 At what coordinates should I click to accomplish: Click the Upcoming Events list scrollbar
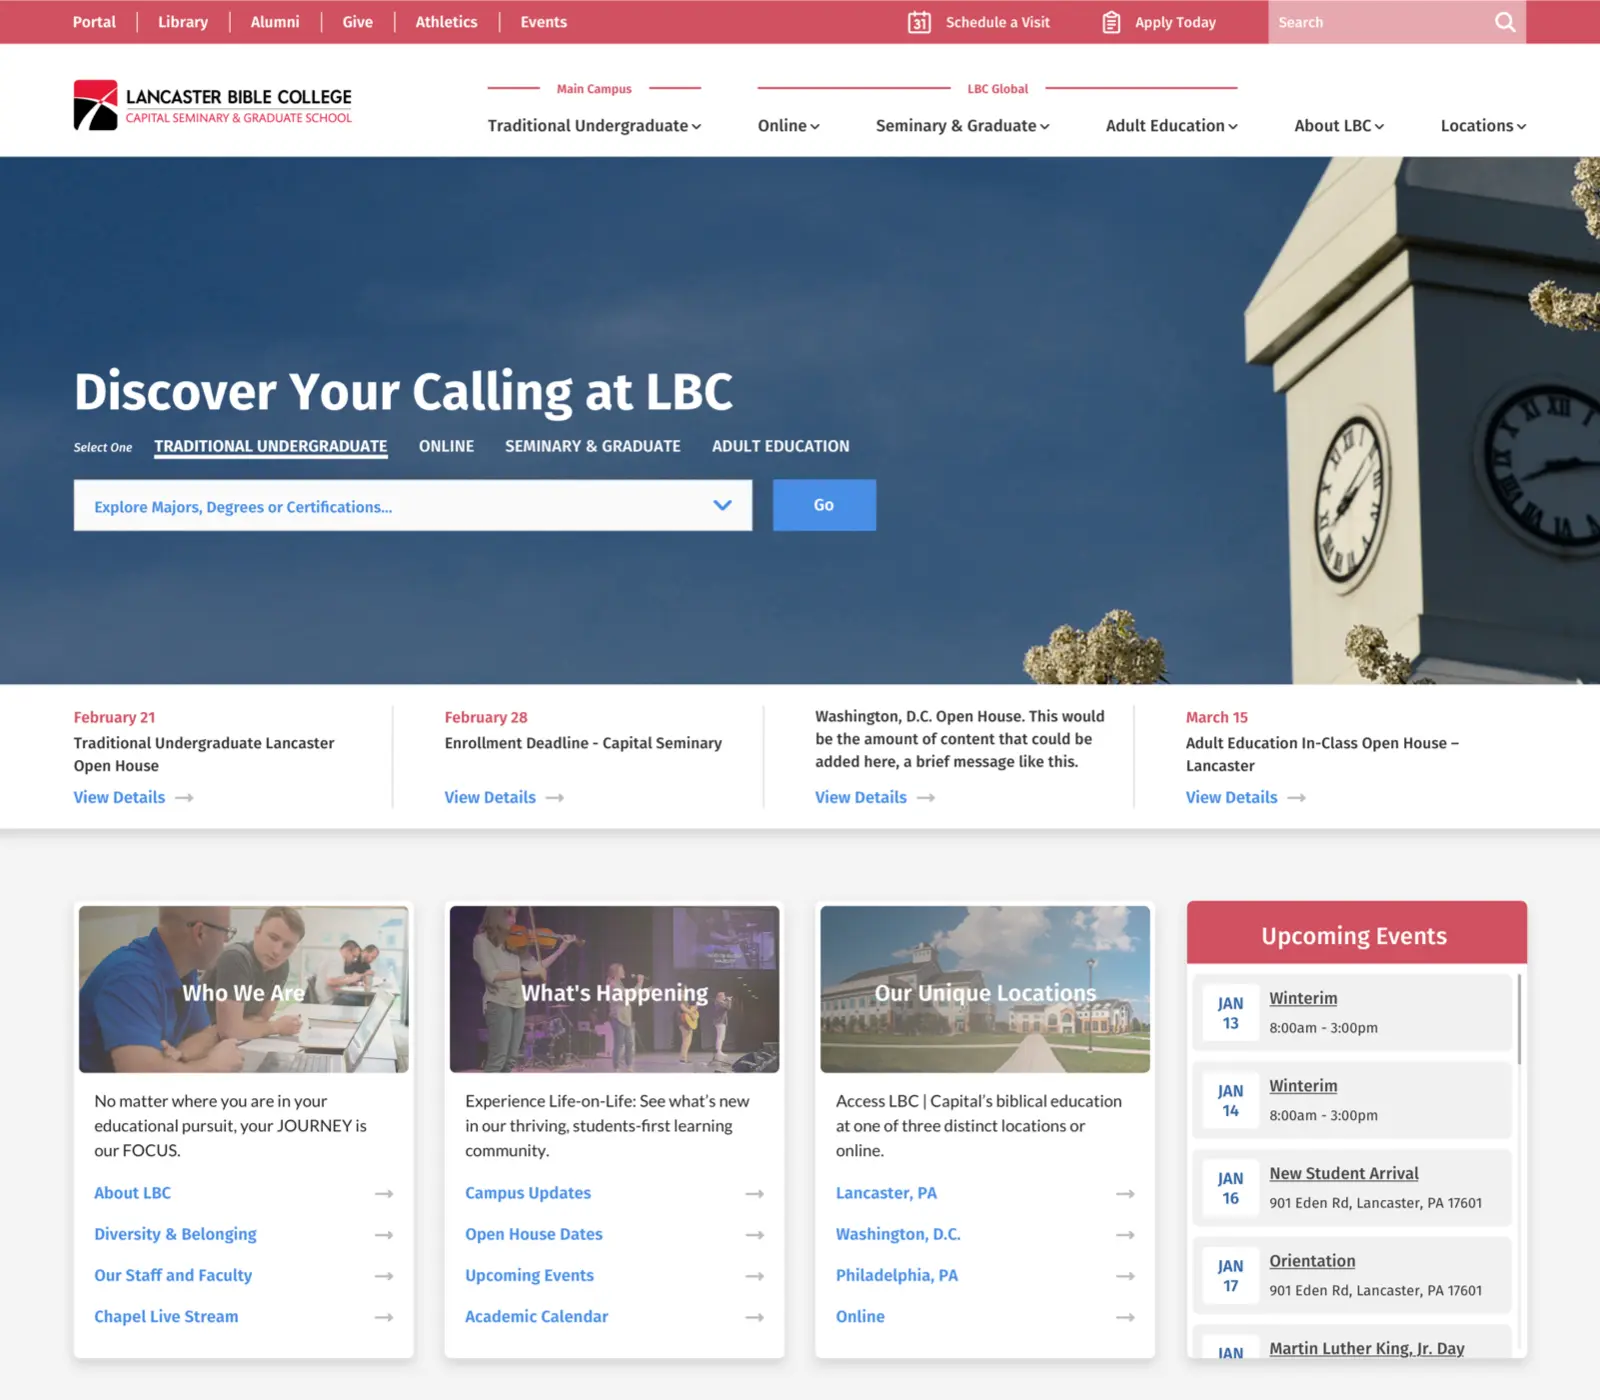(1519, 1019)
